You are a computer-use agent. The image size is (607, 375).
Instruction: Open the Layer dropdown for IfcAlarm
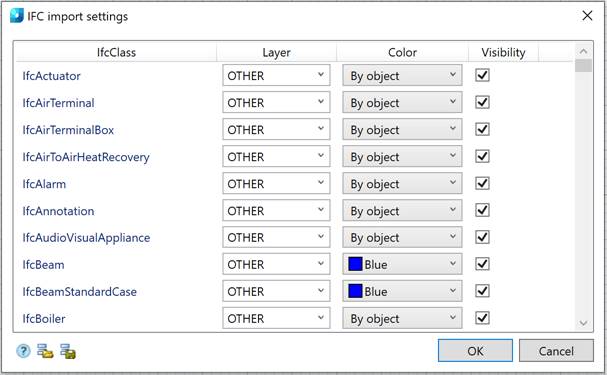pyautogui.click(x=276, y=183)
